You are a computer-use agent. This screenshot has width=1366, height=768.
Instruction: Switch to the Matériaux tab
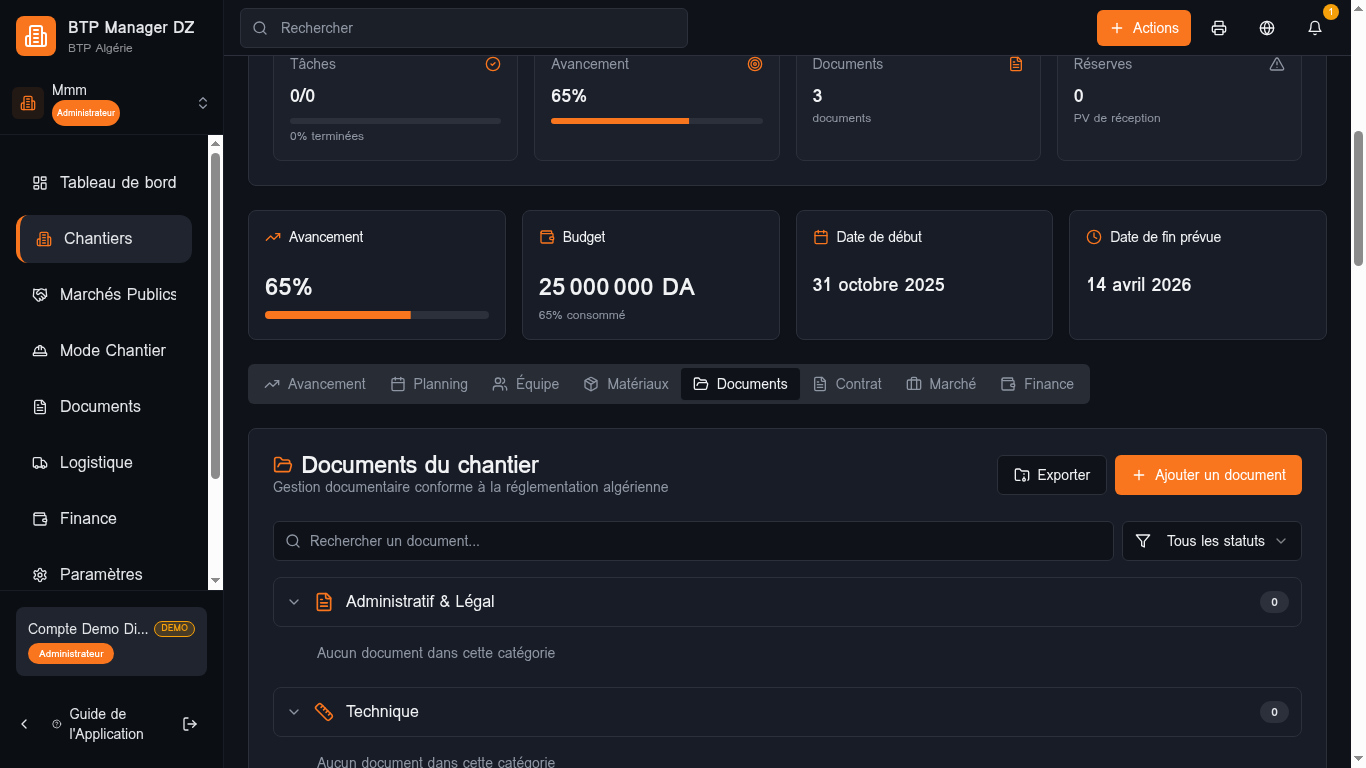(626, 384)
